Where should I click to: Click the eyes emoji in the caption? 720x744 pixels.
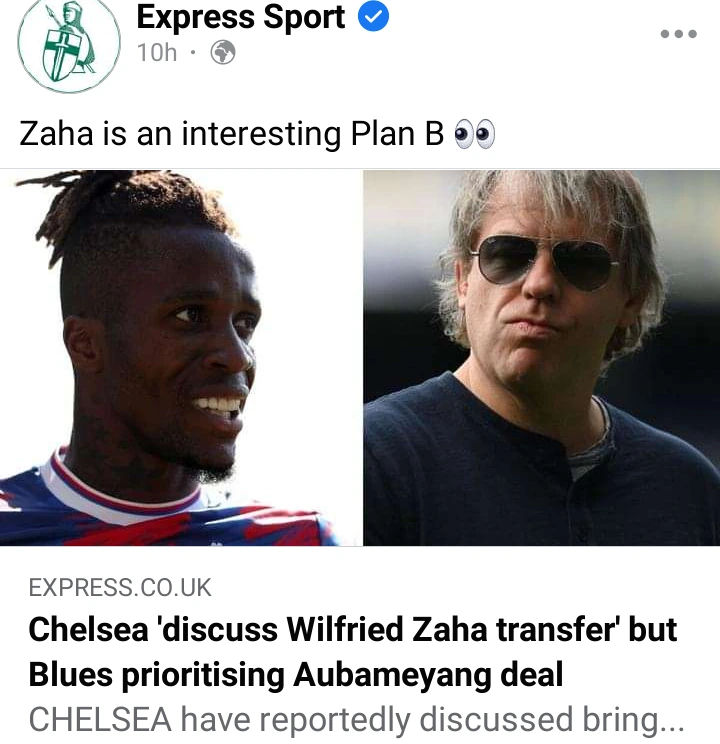point(474,134)
